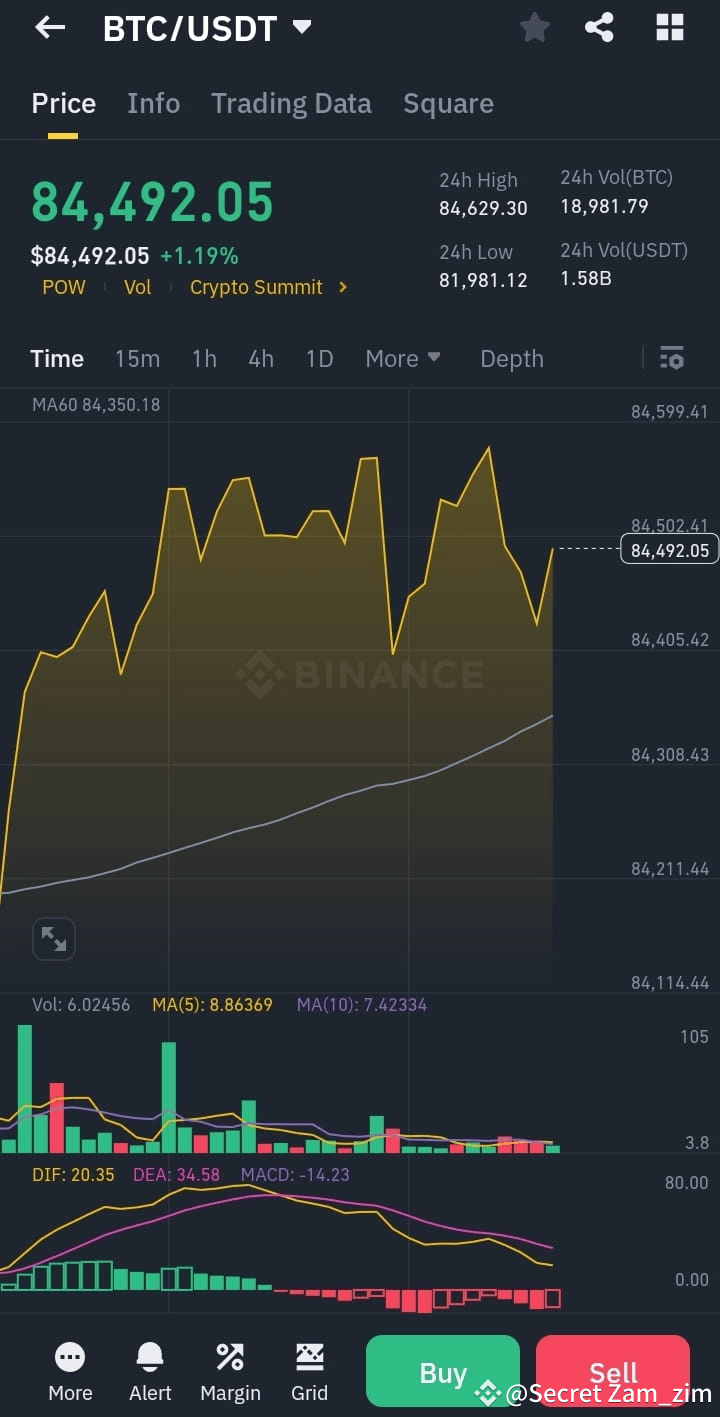
Task: Tap the current price marker 84,492.05 on axis
Action: click(x=670, y=550)
